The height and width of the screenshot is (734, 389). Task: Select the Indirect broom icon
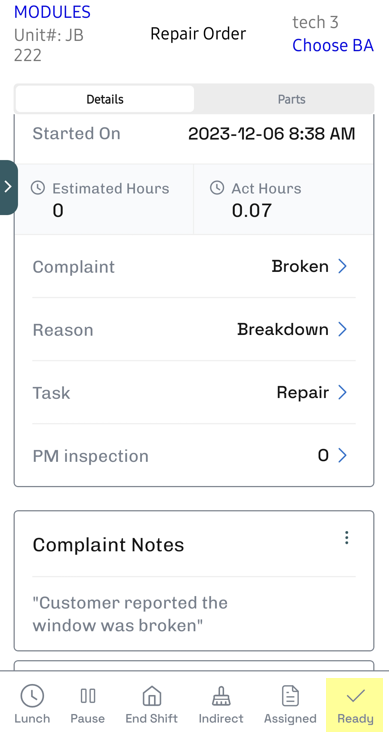[x=221, y=696]
